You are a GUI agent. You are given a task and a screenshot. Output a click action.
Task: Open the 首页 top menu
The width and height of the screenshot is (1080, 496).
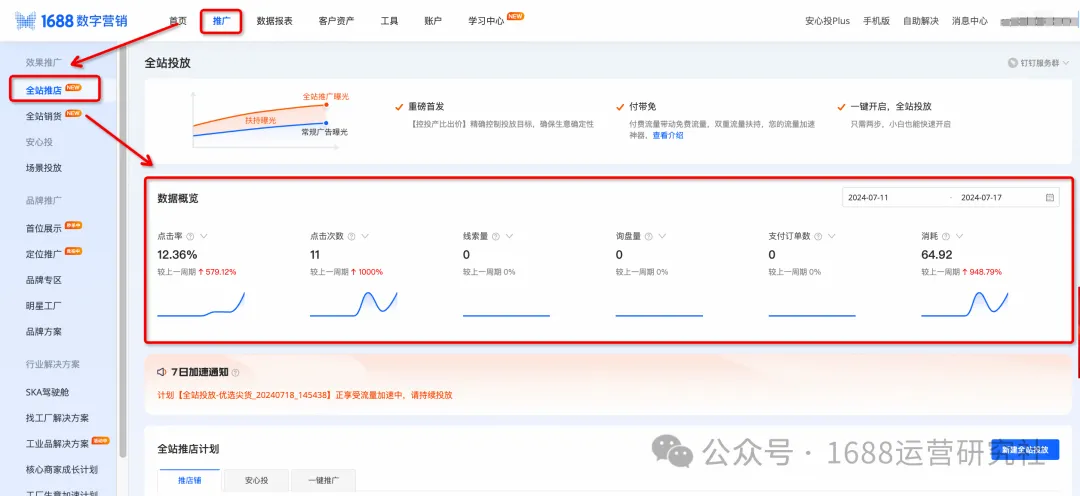pyautogui.click(x=178, y=21)
